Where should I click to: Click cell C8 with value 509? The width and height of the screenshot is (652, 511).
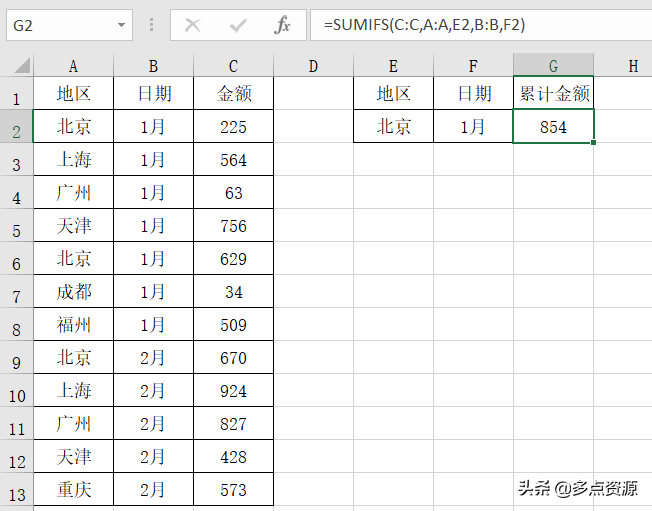[x=233, y=324]
